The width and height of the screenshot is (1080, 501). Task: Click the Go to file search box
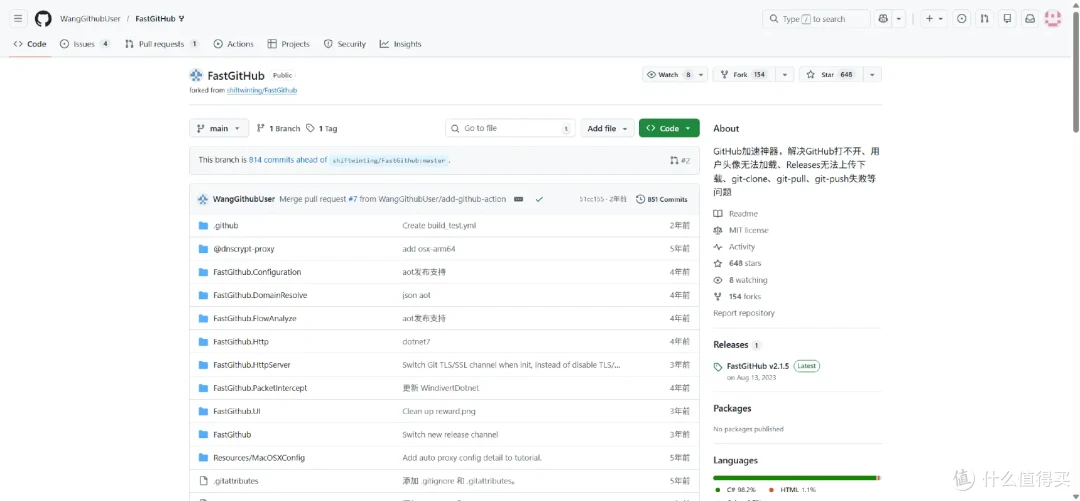510,128
